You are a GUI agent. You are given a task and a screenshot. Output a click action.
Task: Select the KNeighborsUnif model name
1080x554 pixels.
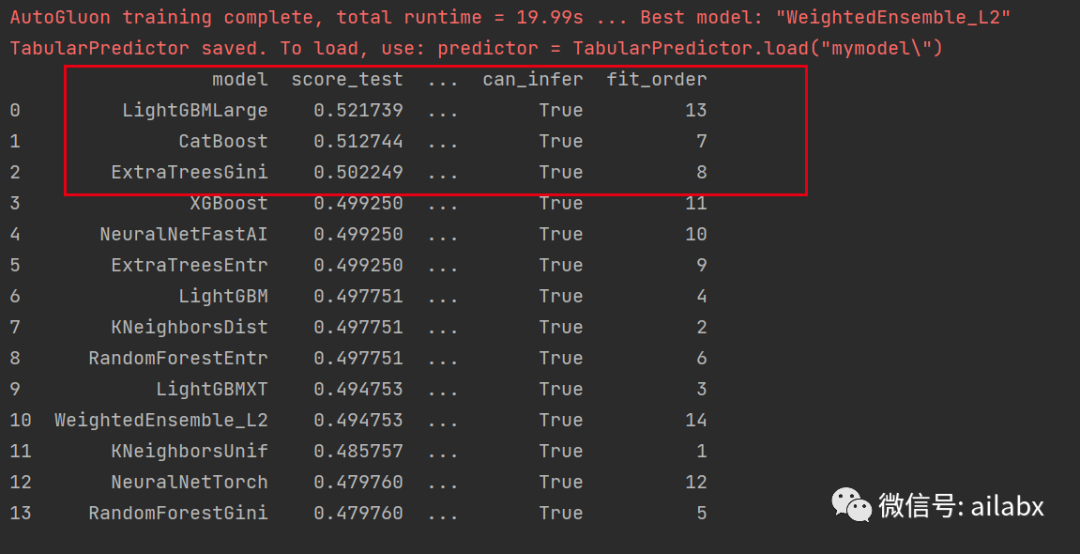click(189, 451)
